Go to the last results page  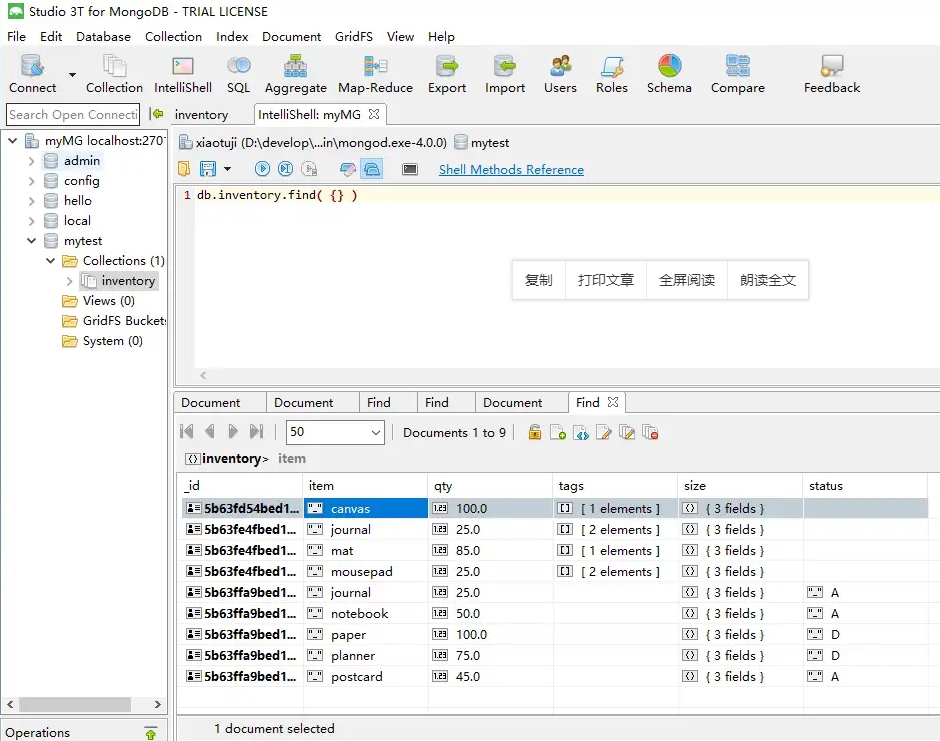257,431
